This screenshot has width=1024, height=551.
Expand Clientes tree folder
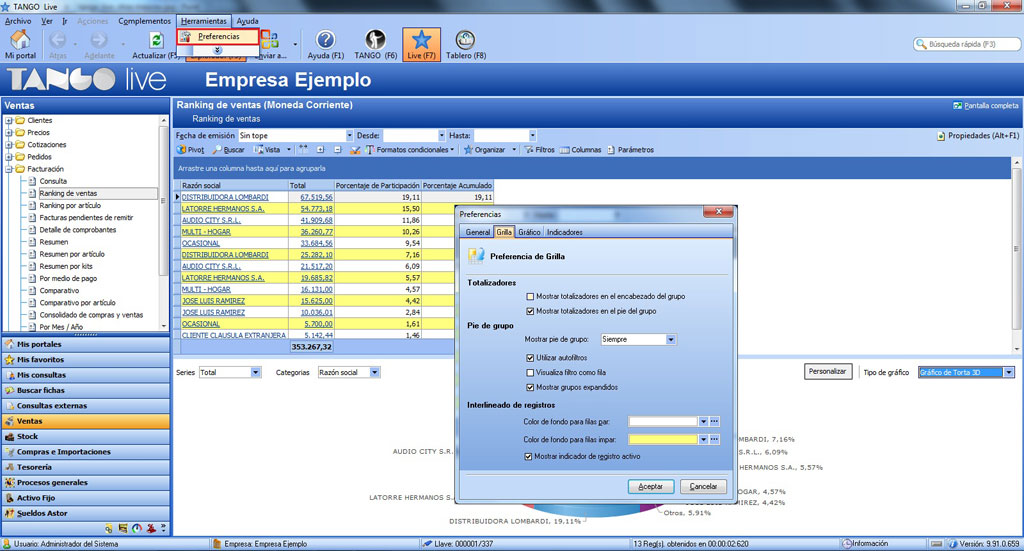(x=8, y=120)
